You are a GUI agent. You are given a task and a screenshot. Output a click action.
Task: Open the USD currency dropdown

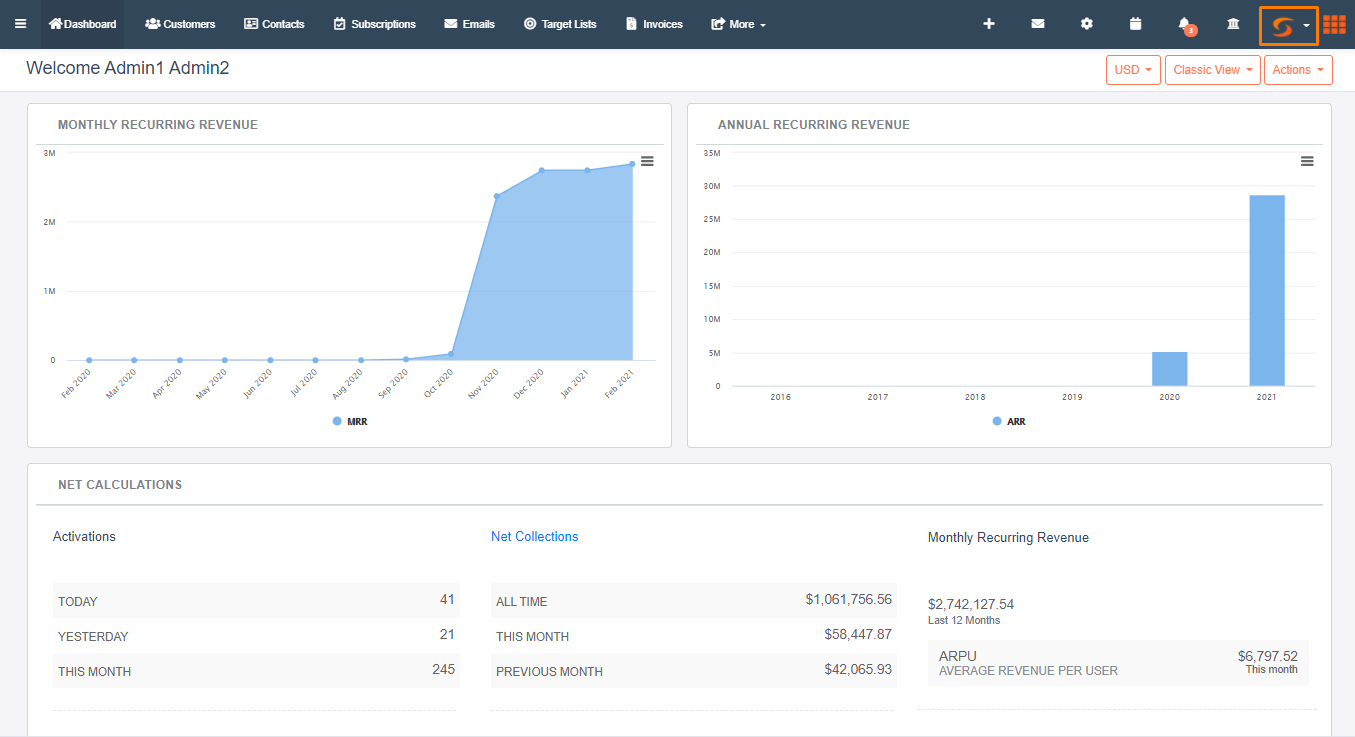[x=1132, y=69]
